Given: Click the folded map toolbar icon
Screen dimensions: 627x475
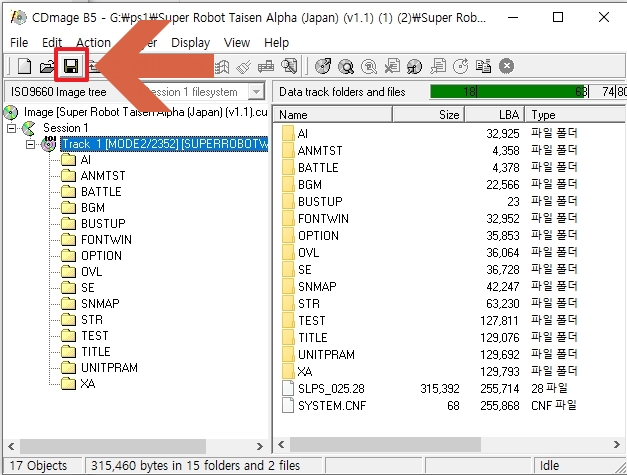Looking at the screenshot, I should tap(222, 66).
